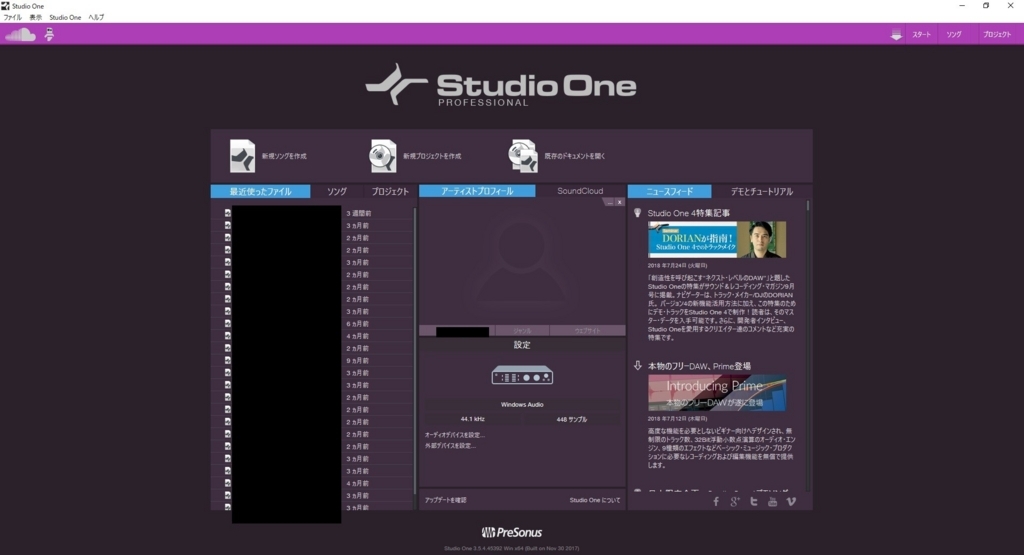Click the artist photo placeholder silhouette

[x=522, y=263]
